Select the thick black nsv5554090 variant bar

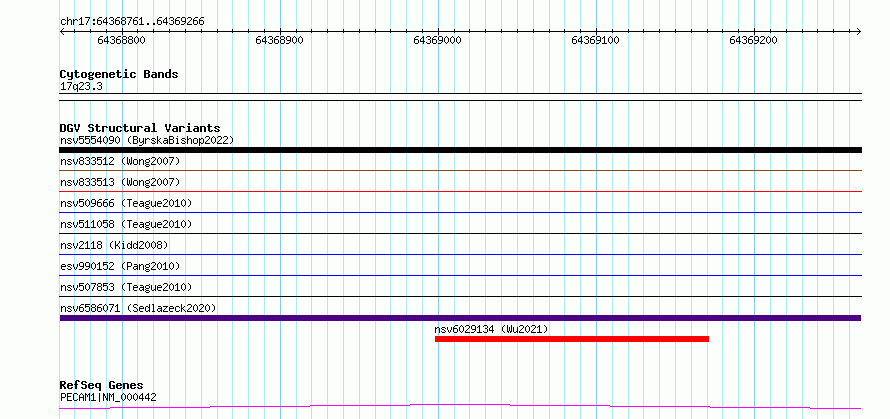coord(460,150)
